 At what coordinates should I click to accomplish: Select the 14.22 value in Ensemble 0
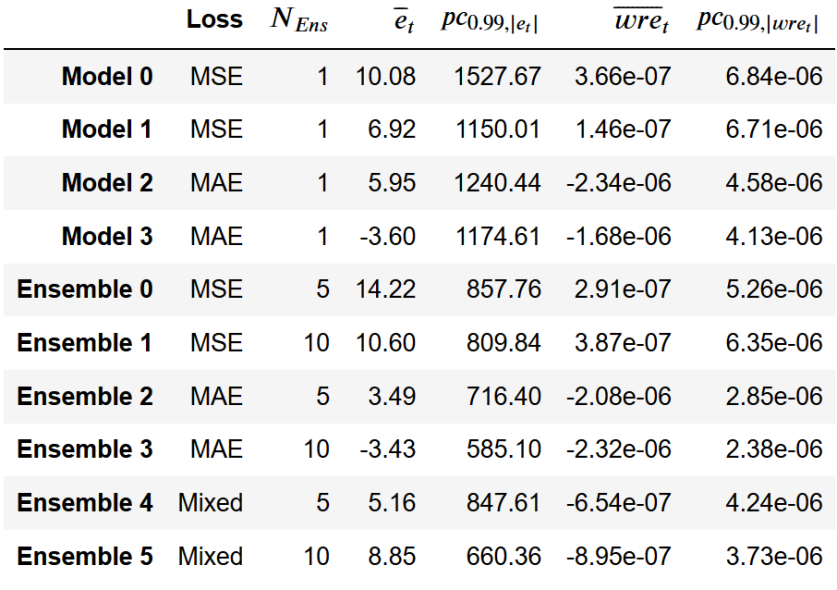pyautogui.click(x=385, y=289)
